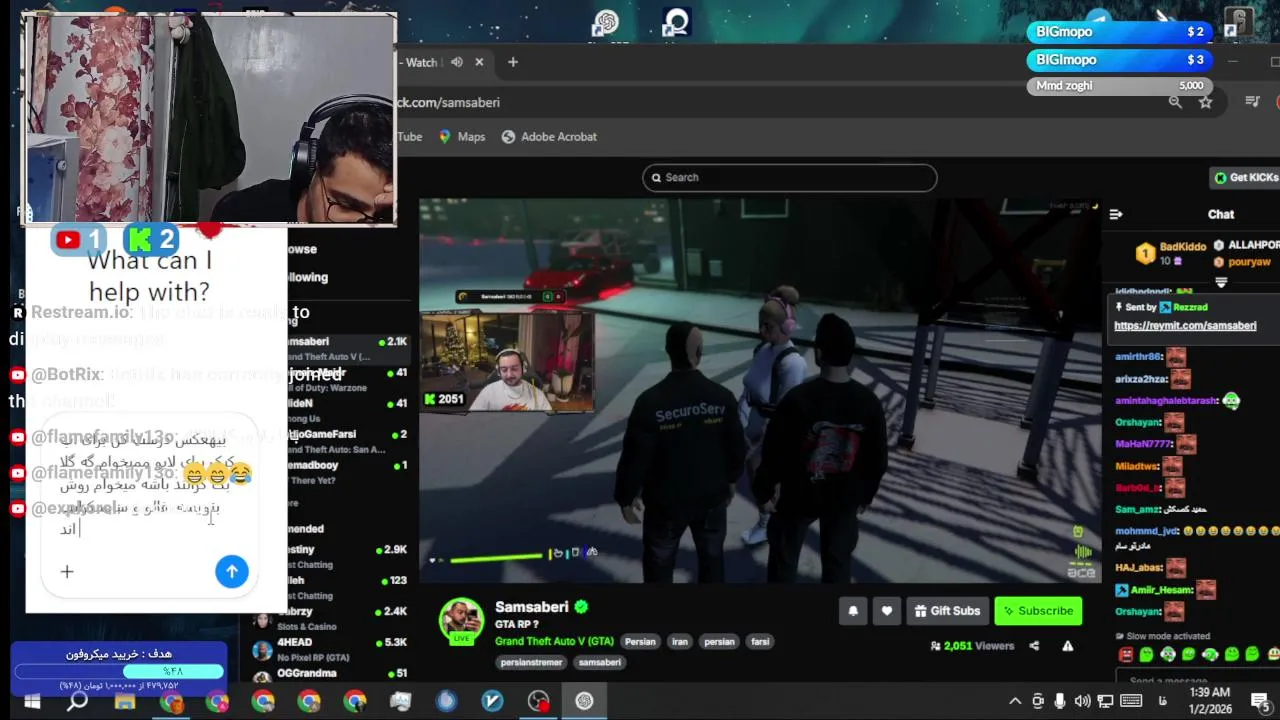Open Windows taskbar search
The width and height of the screenshot is (1280, 720).
pos(77,701)
